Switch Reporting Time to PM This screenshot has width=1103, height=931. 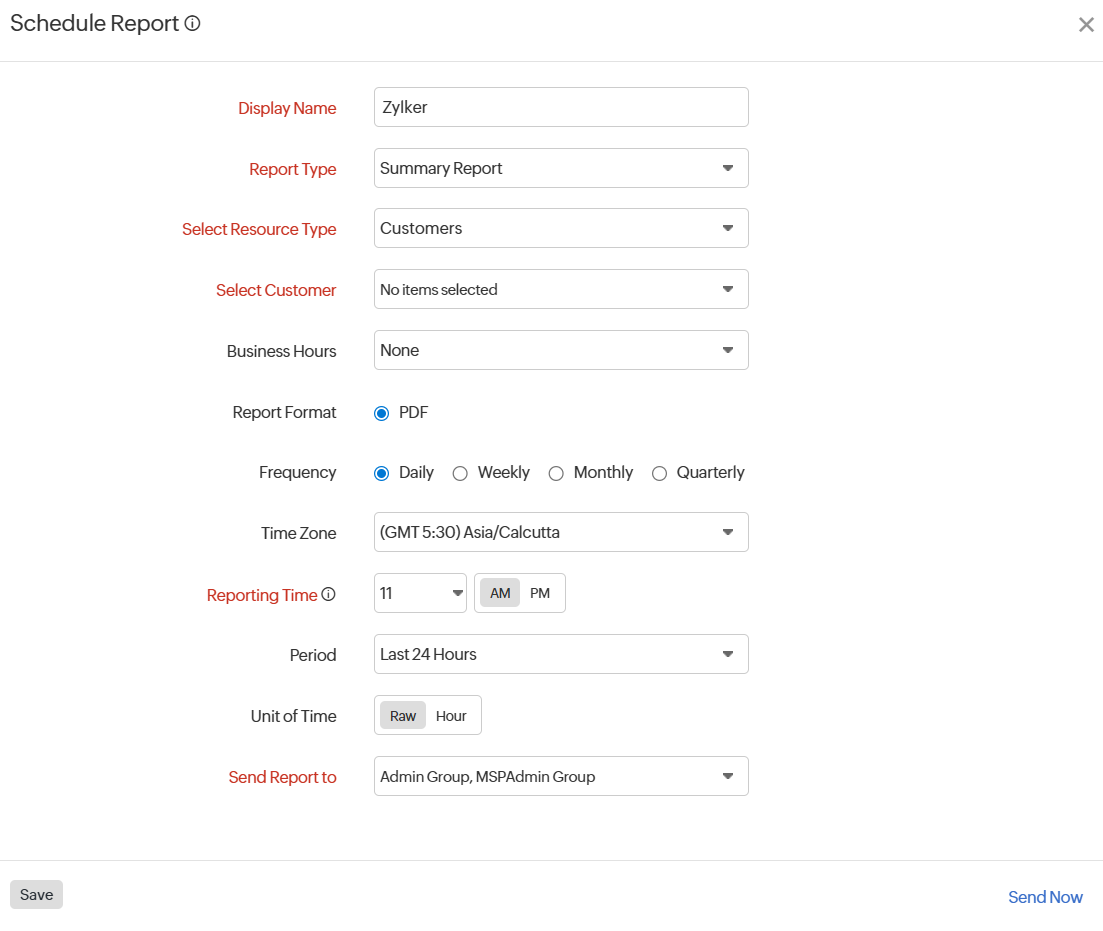(x=541, y=593)
